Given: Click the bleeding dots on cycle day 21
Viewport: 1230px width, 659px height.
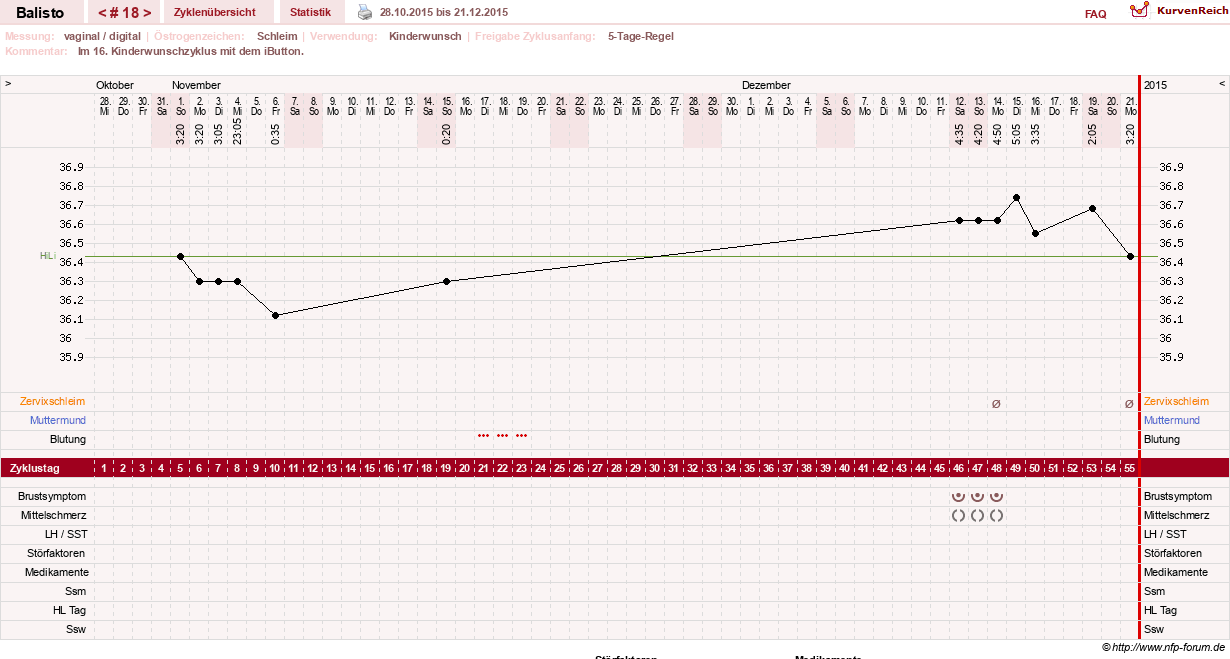Looking at the screenshot, I should (x=484, y=436).
